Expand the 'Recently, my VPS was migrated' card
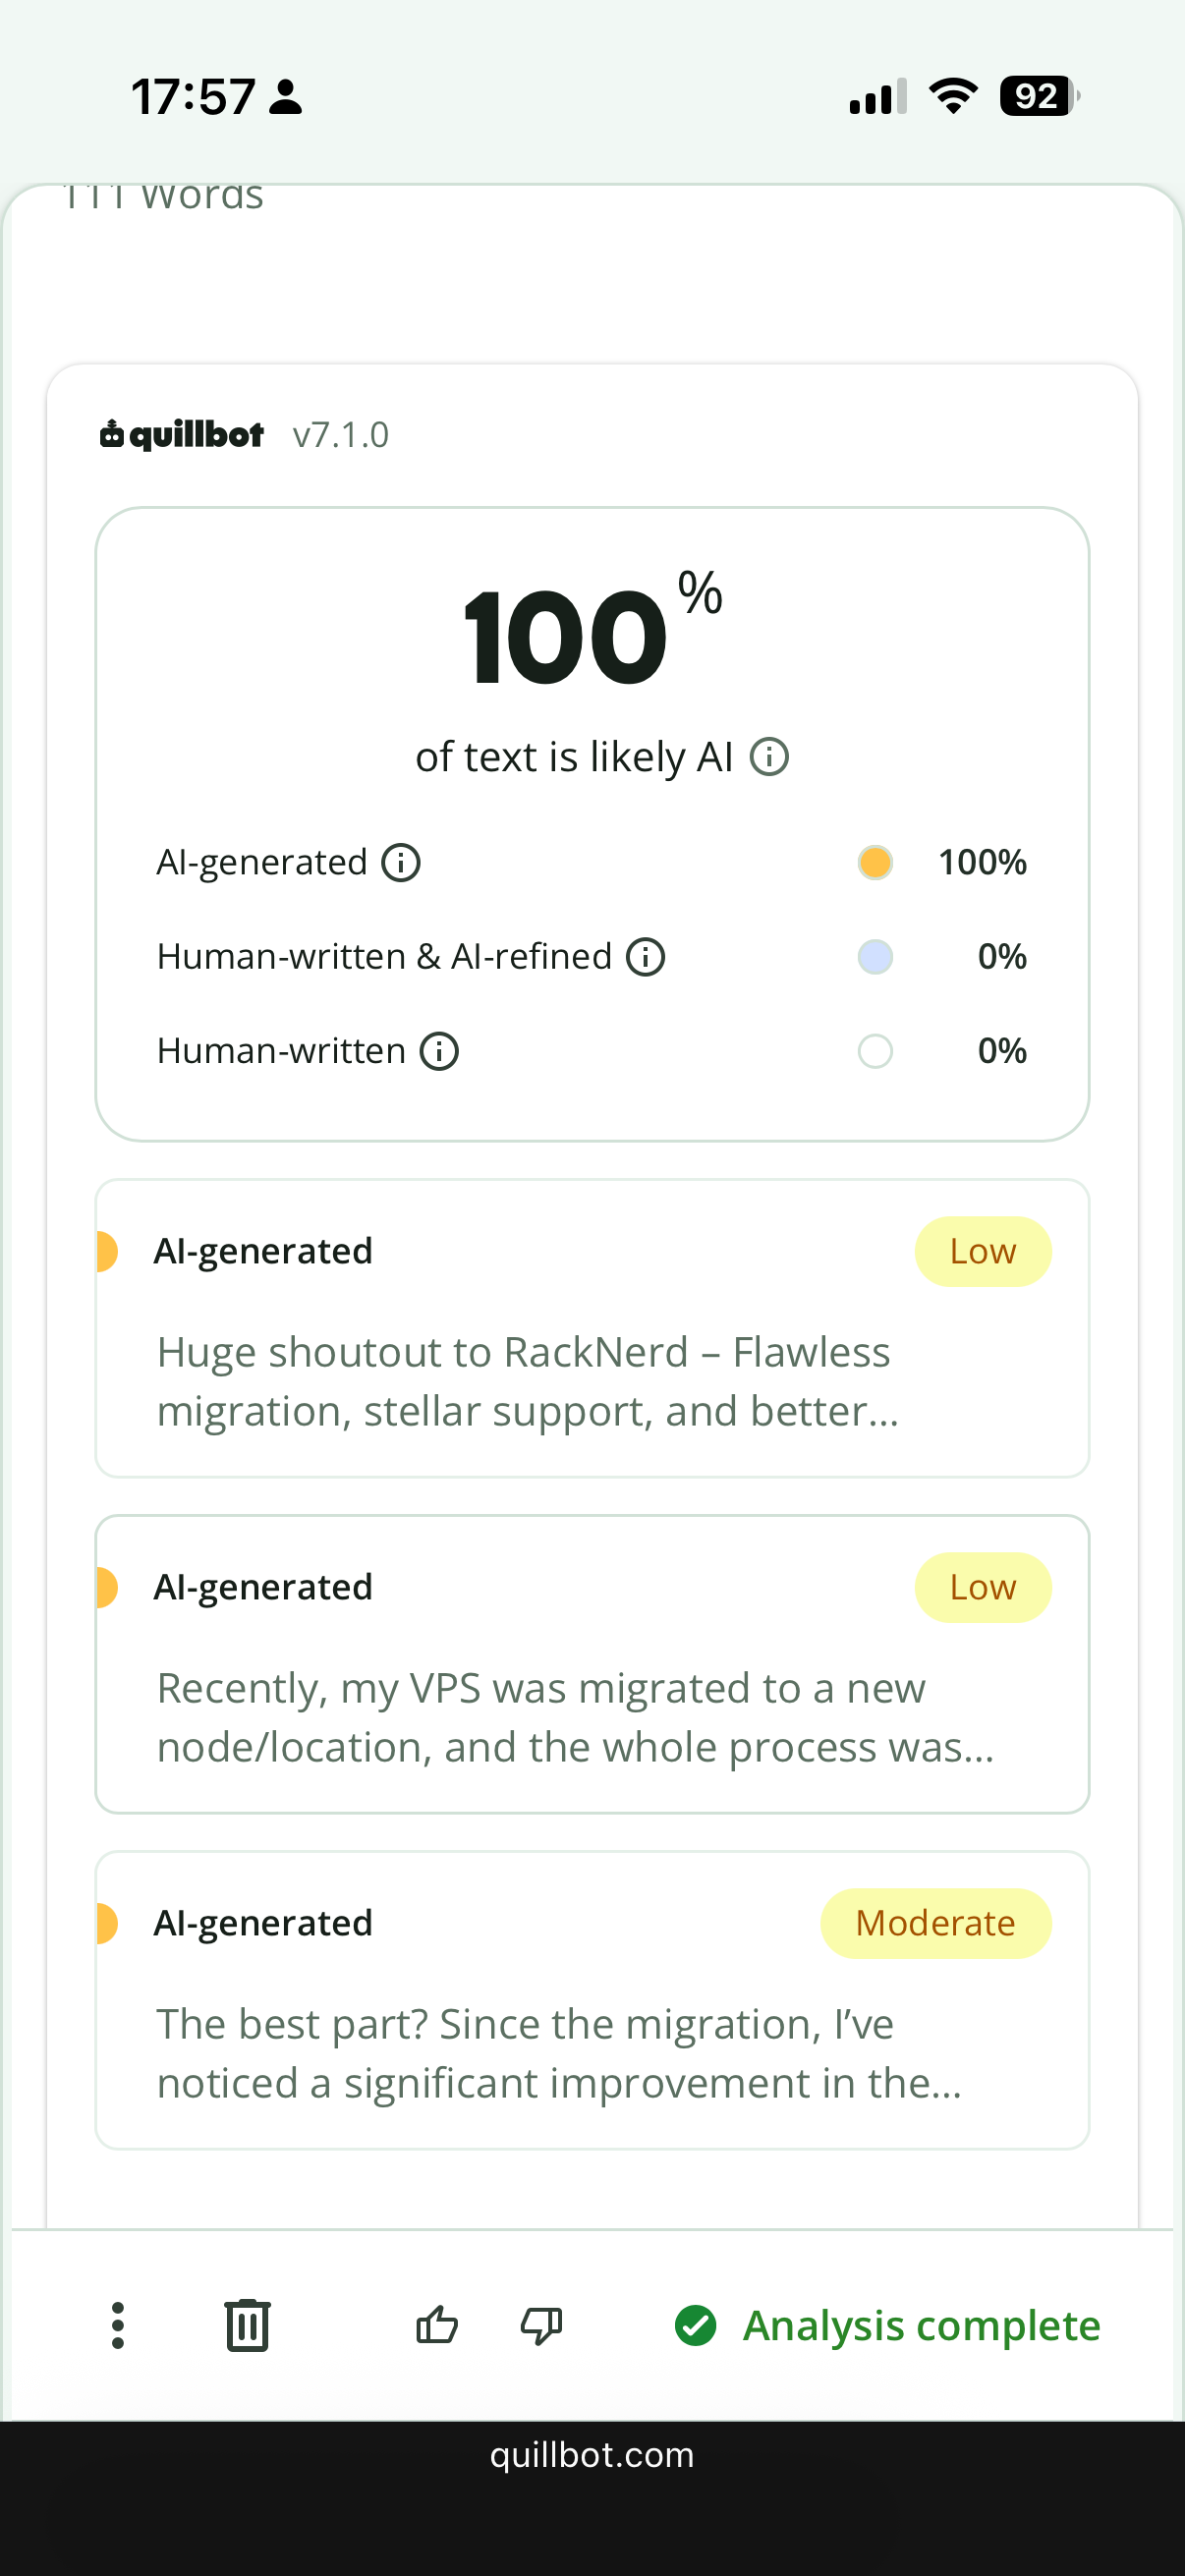This screenshot has width=1185, height=2576. (x=592, y=1664)
